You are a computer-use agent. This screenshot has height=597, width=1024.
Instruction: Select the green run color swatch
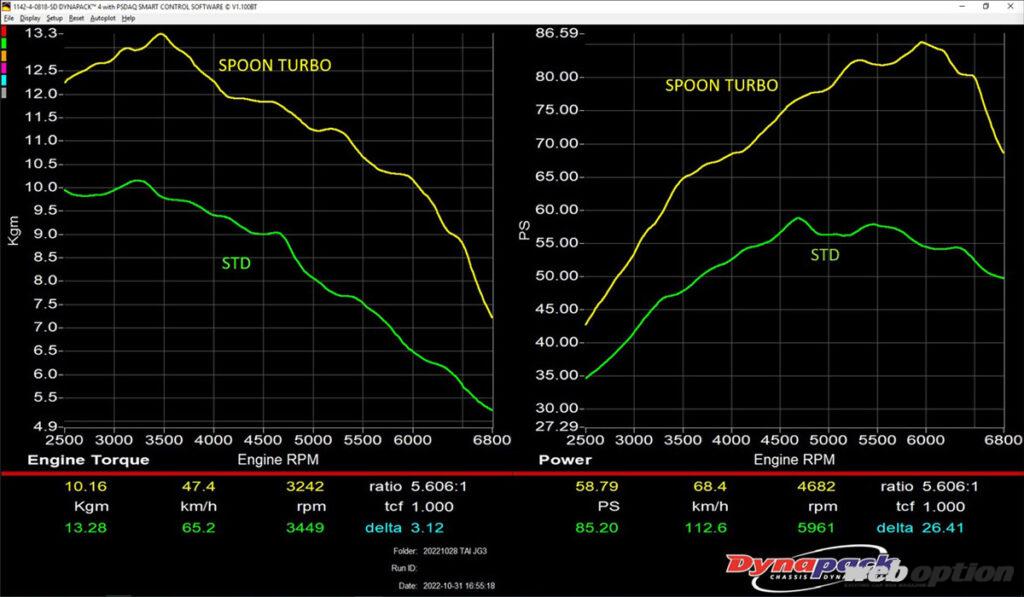[4, 44]
